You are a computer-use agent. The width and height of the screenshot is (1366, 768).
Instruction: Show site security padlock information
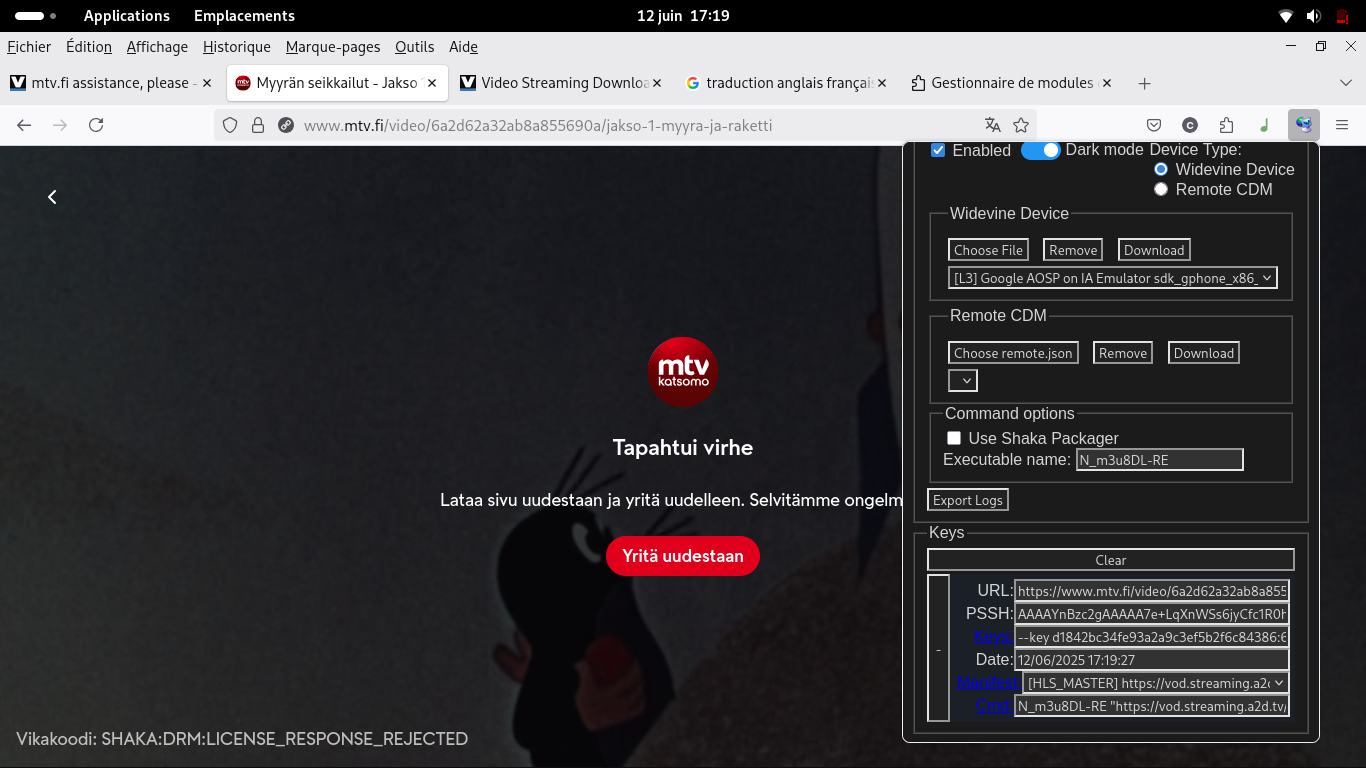click(x=258, y=125)
